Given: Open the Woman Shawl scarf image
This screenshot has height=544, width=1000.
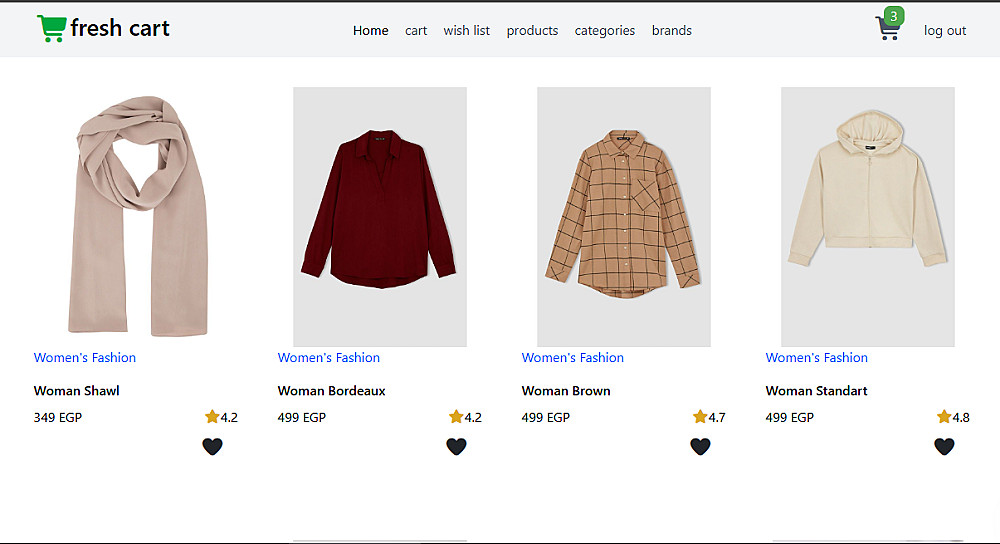Looking at the screenshot, I should [x=136, y=216].
